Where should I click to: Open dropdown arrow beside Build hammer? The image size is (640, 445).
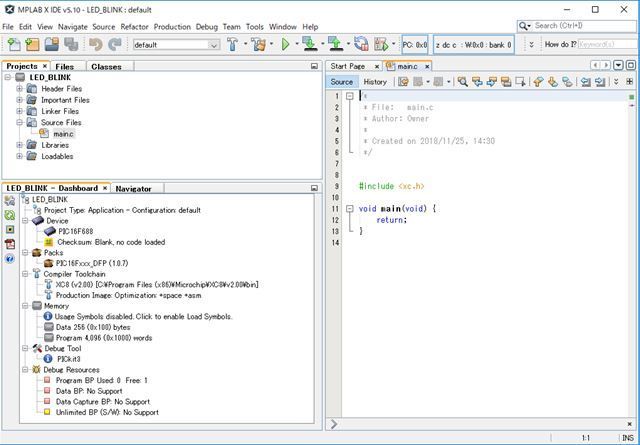pyautogui.click(x=246, y=44)
